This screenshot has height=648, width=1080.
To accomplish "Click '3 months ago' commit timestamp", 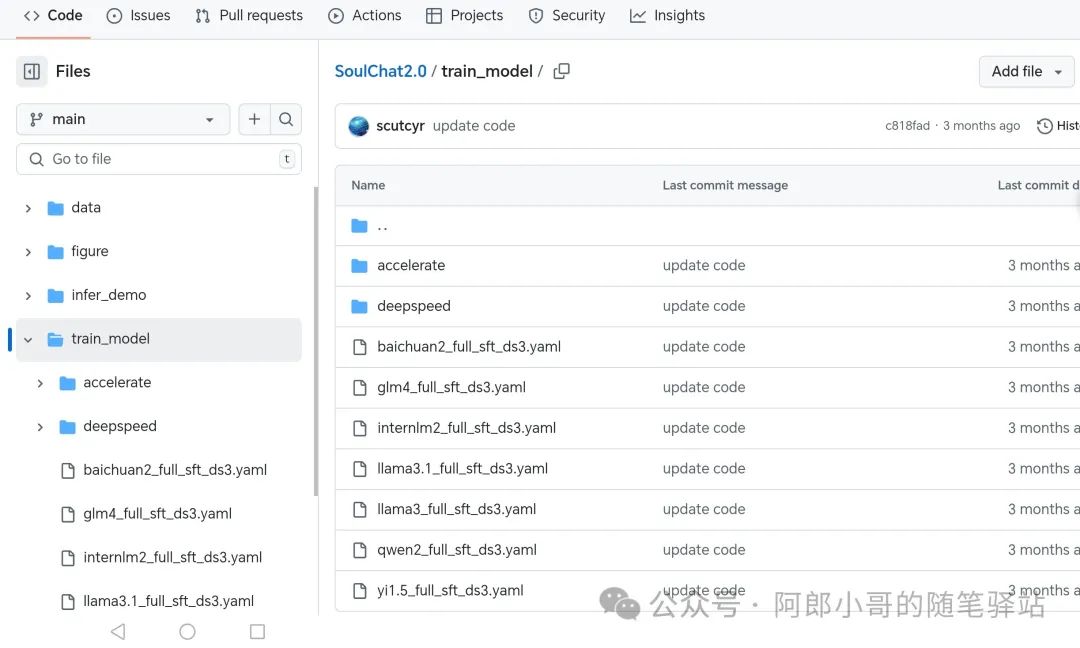I will click(982, 125).
